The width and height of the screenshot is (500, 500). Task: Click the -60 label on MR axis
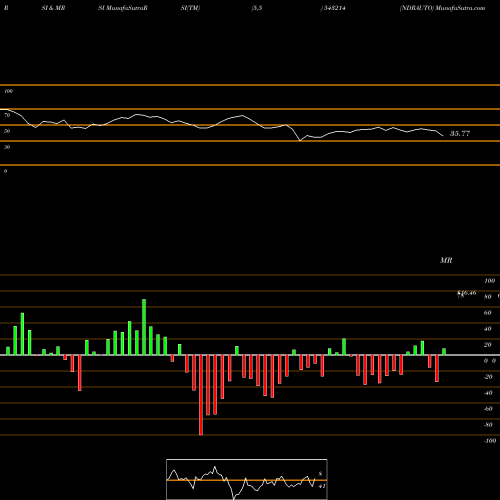488,409
